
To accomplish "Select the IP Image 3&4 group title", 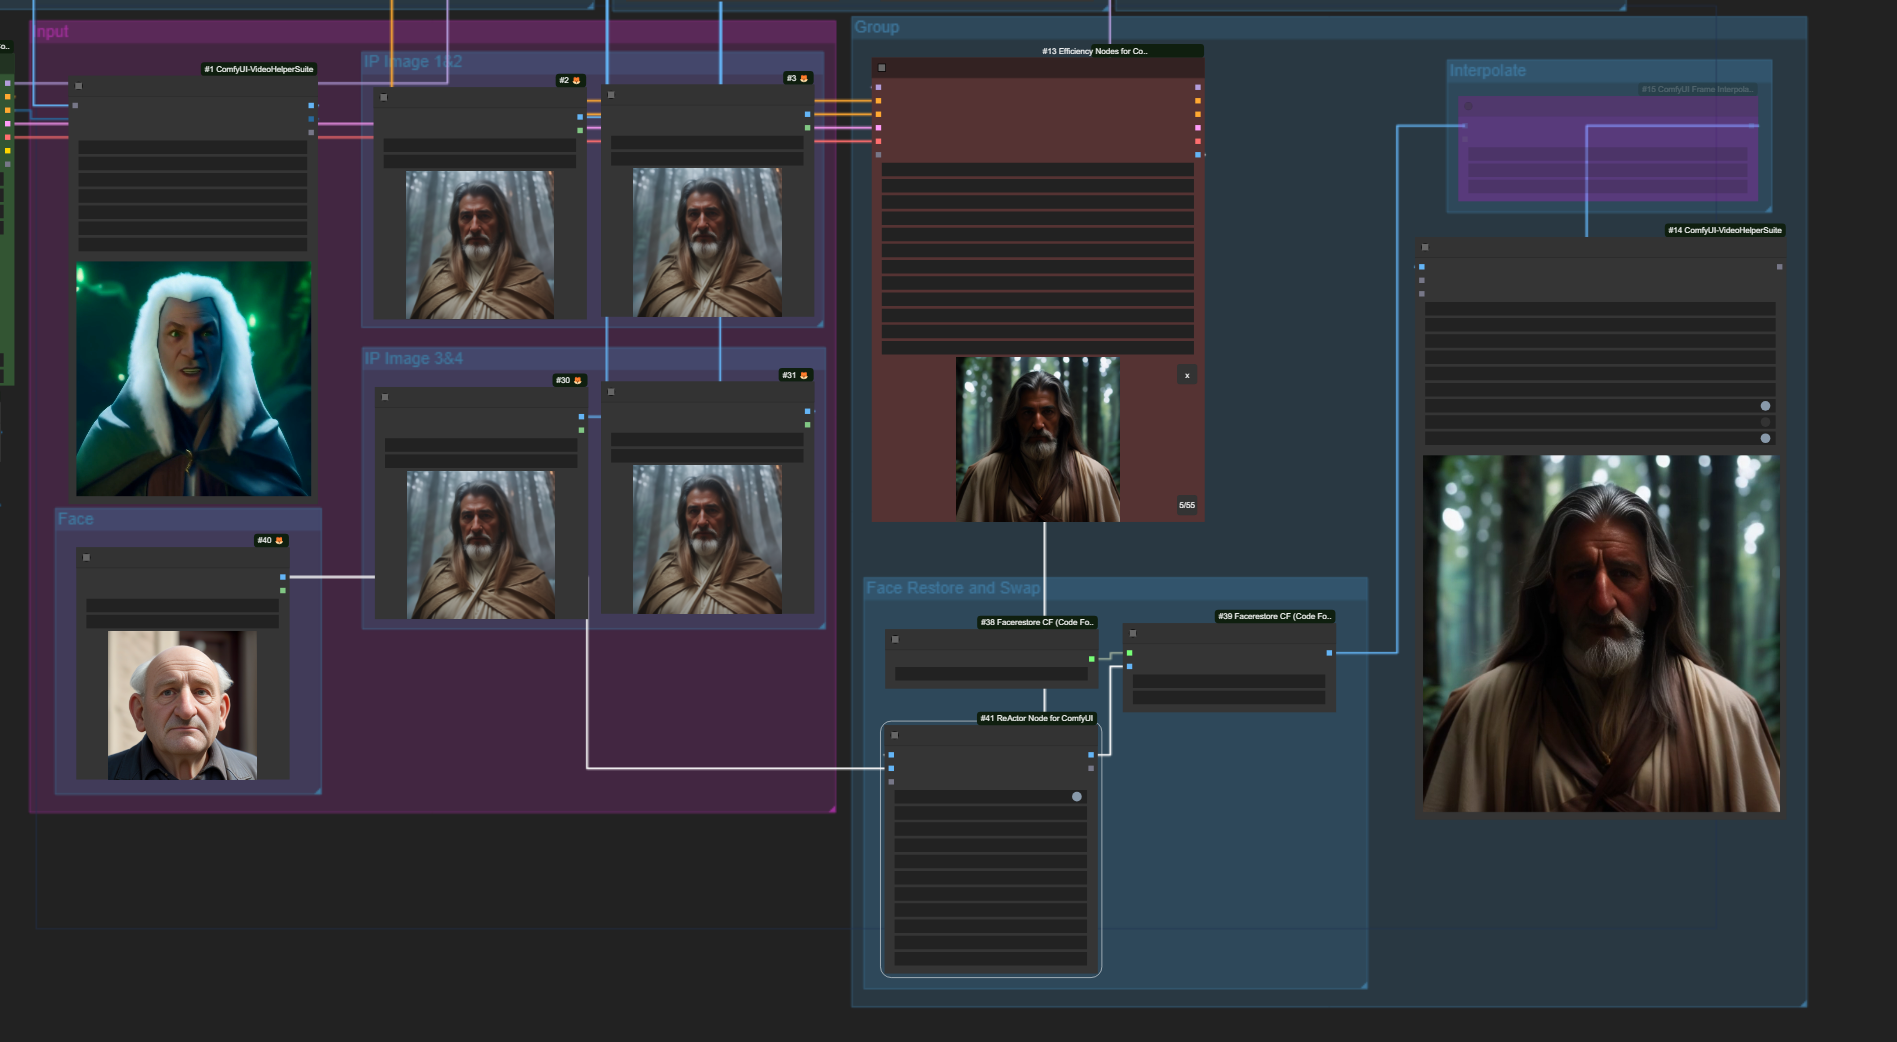I will click(413, 358).
